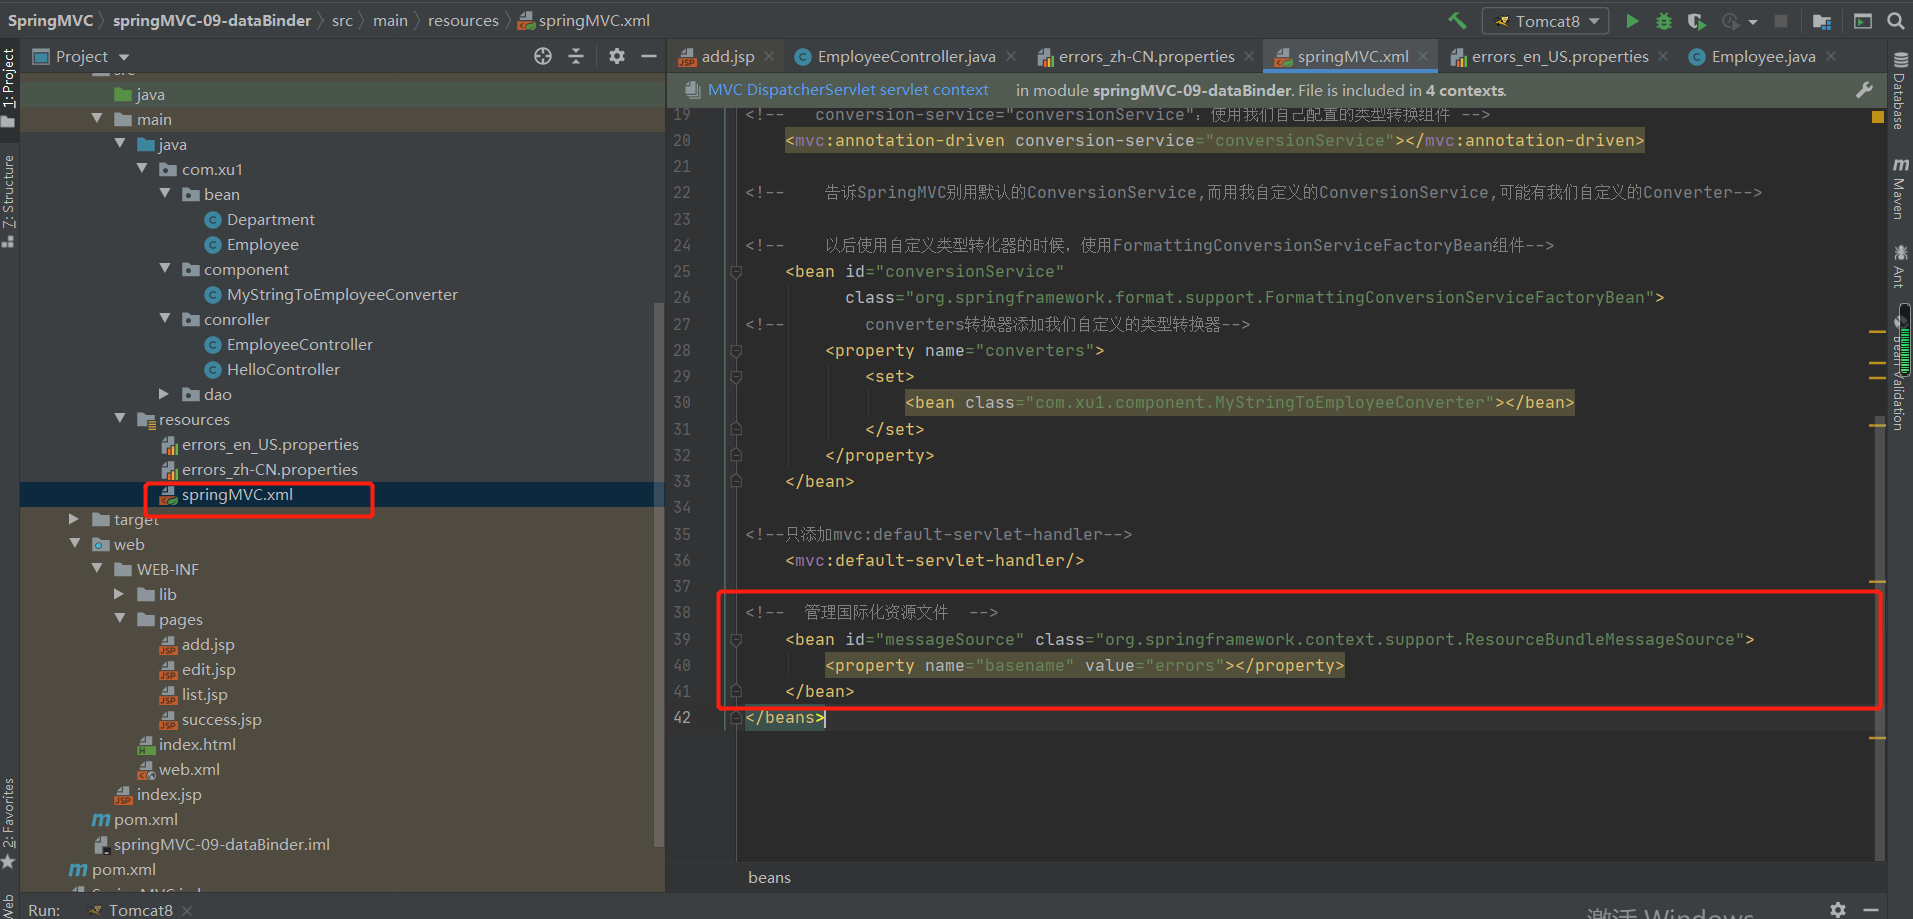Select springMVC.xml in project tree
Image resolution: width=1913 pixels, height=919 pixels.
[237, 495]
